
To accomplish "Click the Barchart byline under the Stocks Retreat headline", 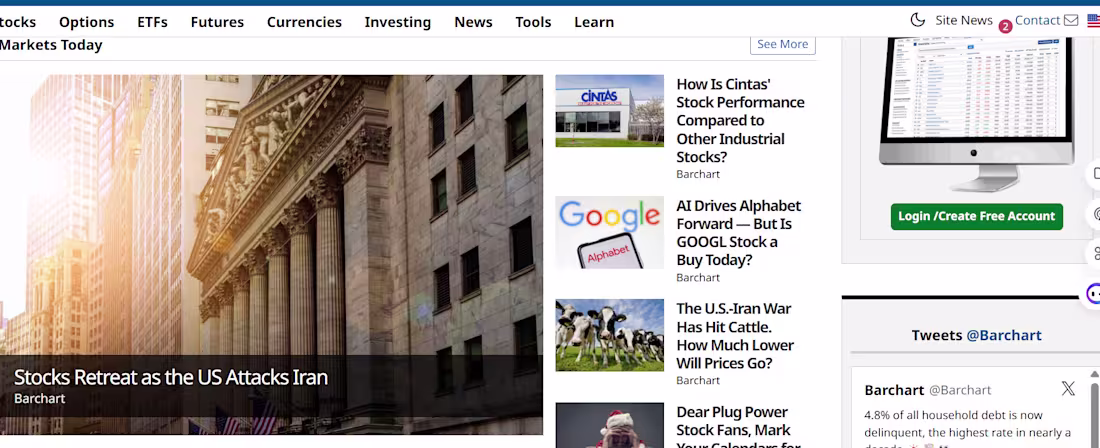I will 39,398.
